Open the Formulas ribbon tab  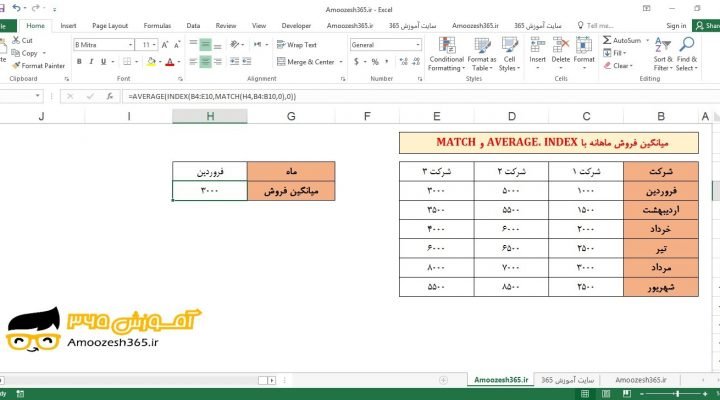point(157,26)
